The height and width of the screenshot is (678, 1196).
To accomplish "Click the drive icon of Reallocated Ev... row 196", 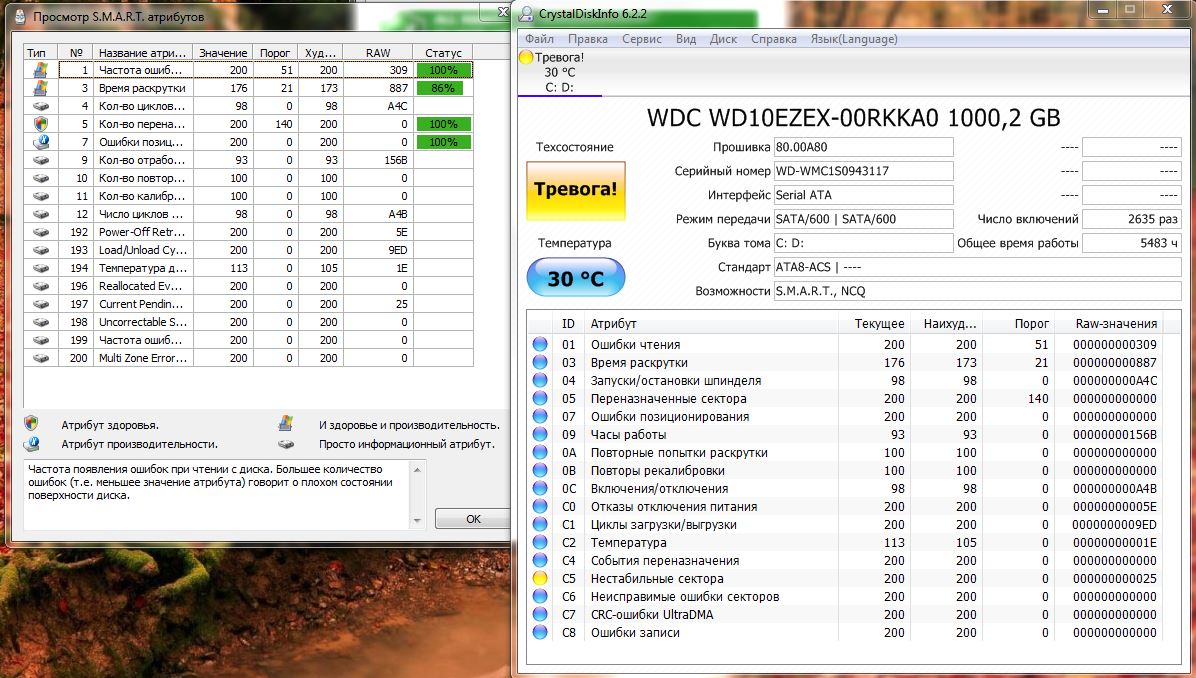I will [x=40, y=286].
